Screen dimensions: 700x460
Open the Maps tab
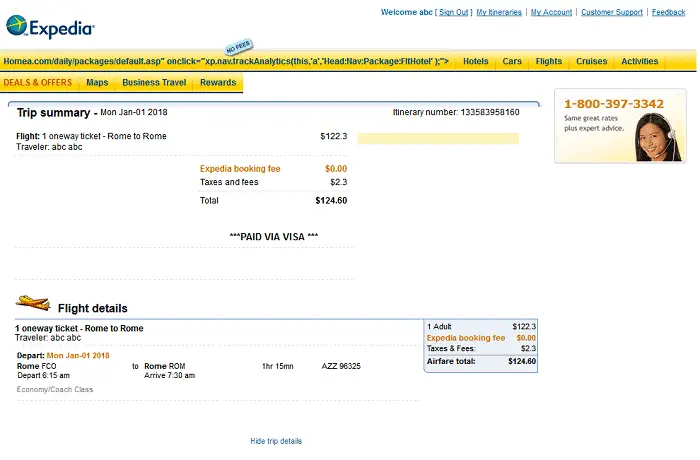(97, 83)
